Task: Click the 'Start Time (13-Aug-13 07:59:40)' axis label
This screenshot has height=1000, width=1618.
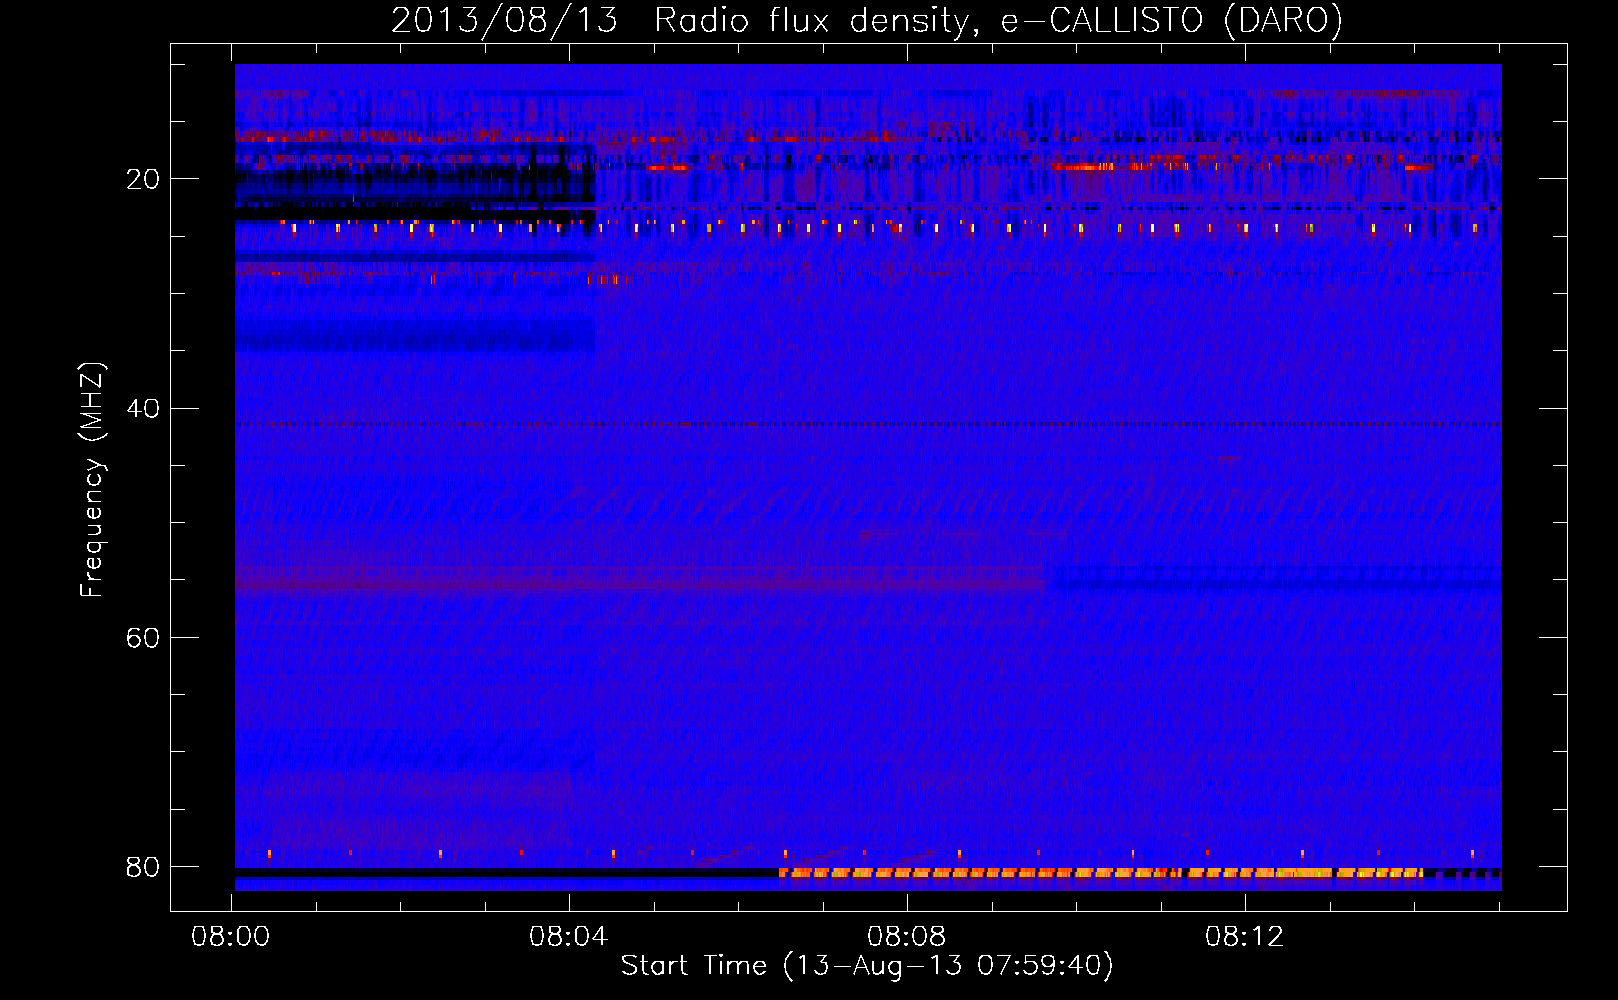Action: 867,966
